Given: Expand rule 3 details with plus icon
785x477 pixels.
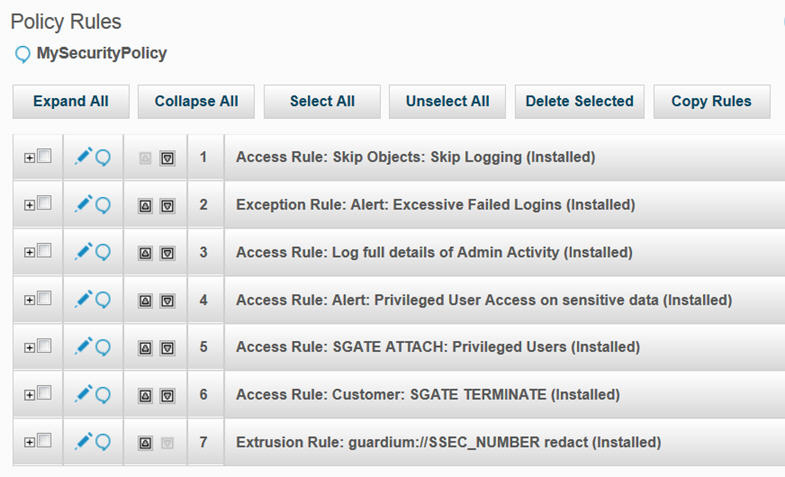Looking at the screenshot, I should click(x=30, y=252).
